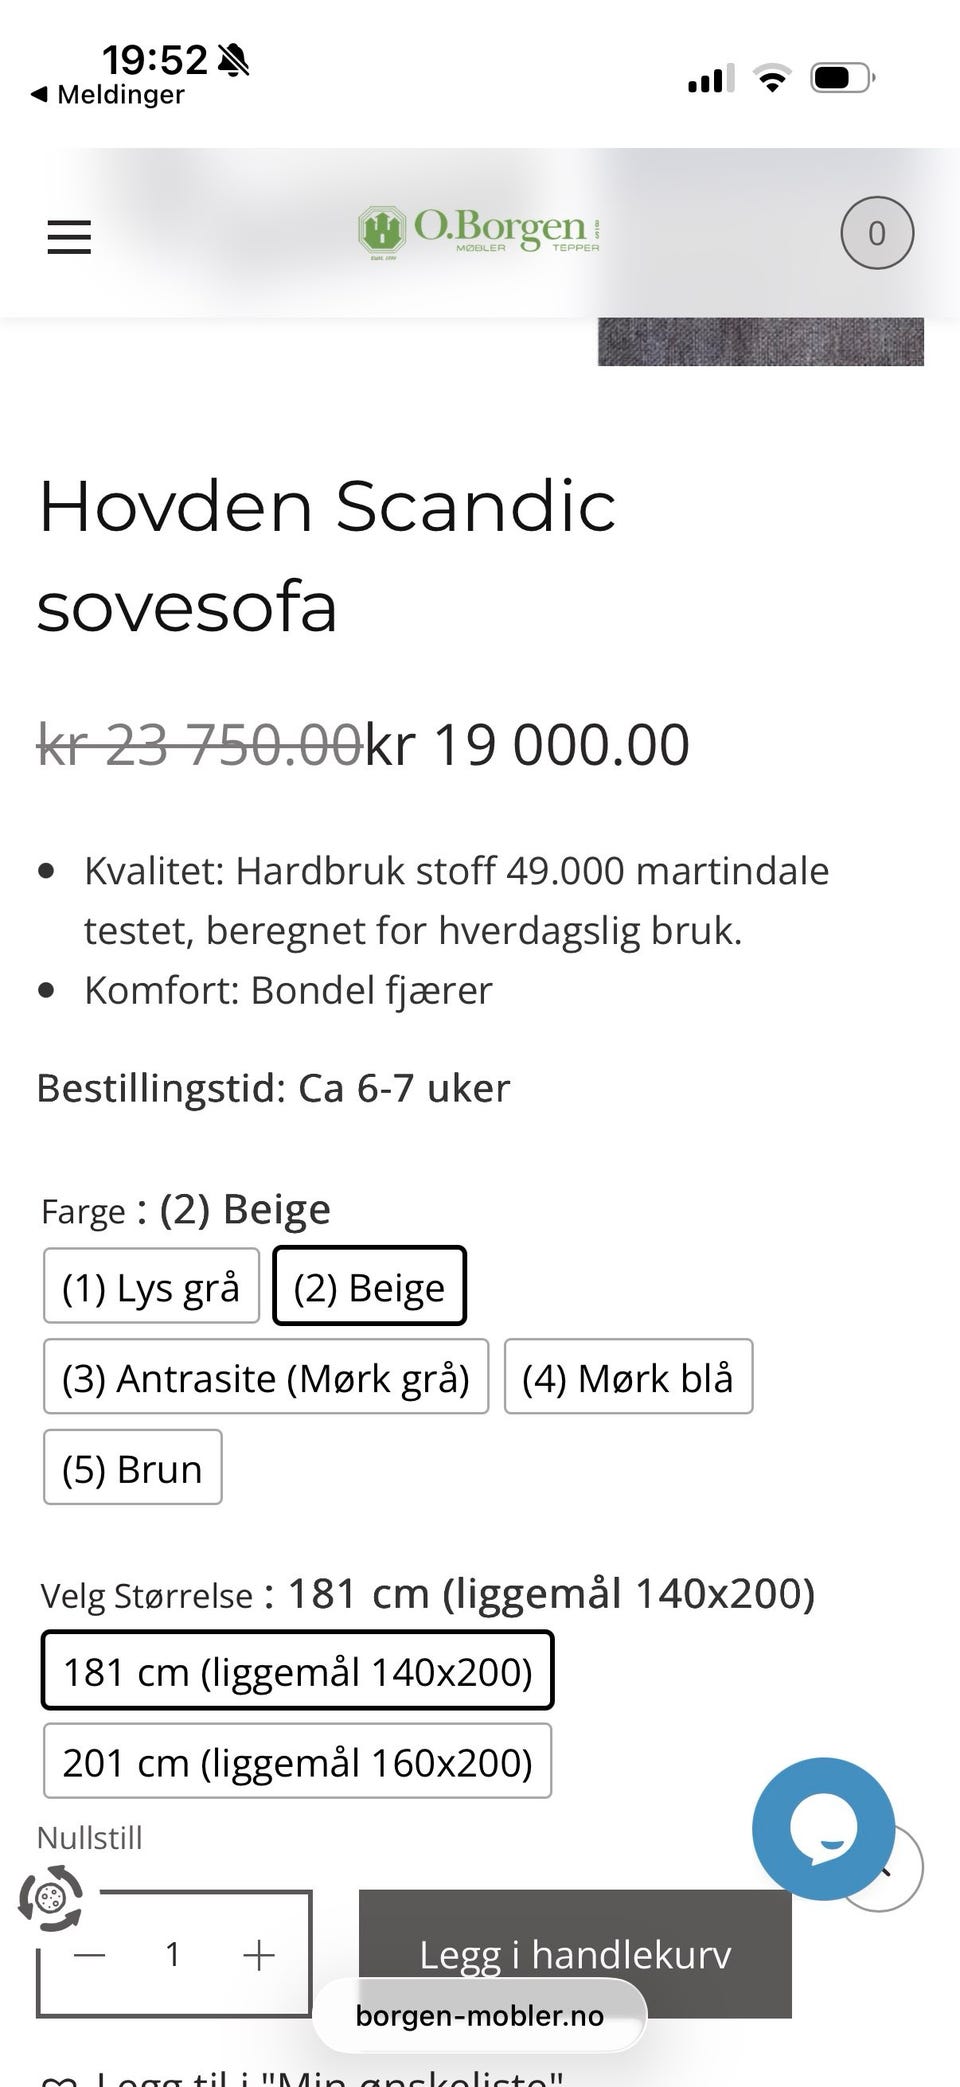
Task: Open the blue chat bubble
Action: pos(823,1828)
